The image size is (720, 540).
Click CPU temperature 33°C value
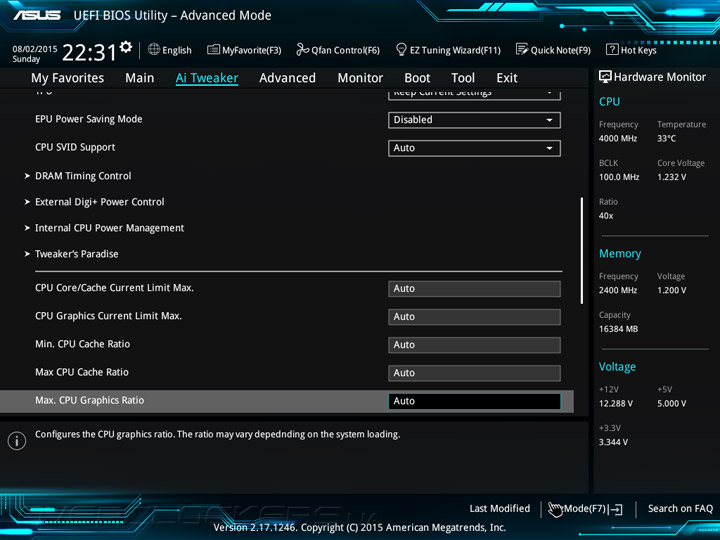pos(666,138)
